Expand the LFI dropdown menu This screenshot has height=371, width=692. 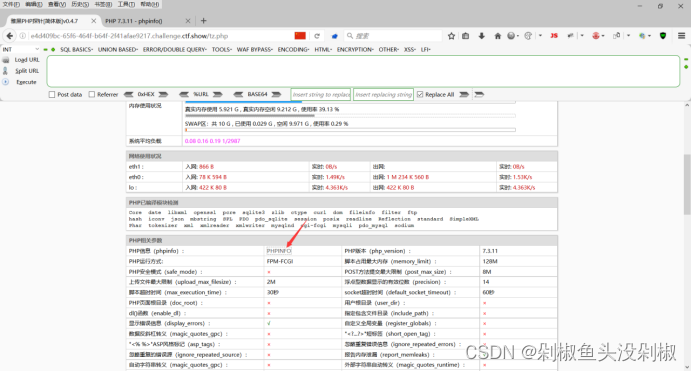pos(425,49)
